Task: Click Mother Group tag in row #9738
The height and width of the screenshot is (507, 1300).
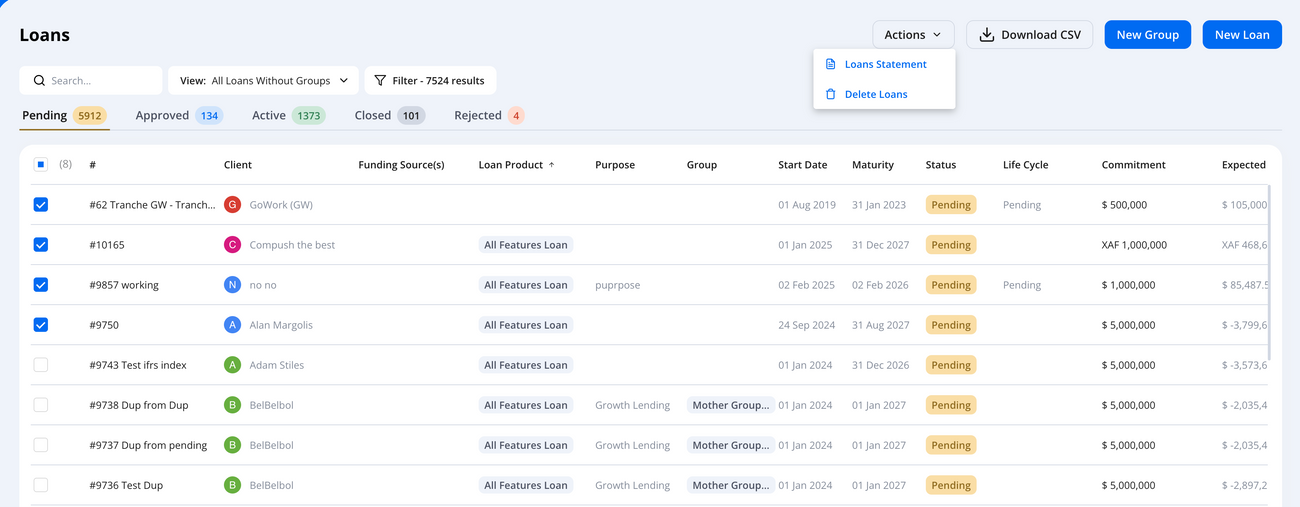Action: click(731, 404)
